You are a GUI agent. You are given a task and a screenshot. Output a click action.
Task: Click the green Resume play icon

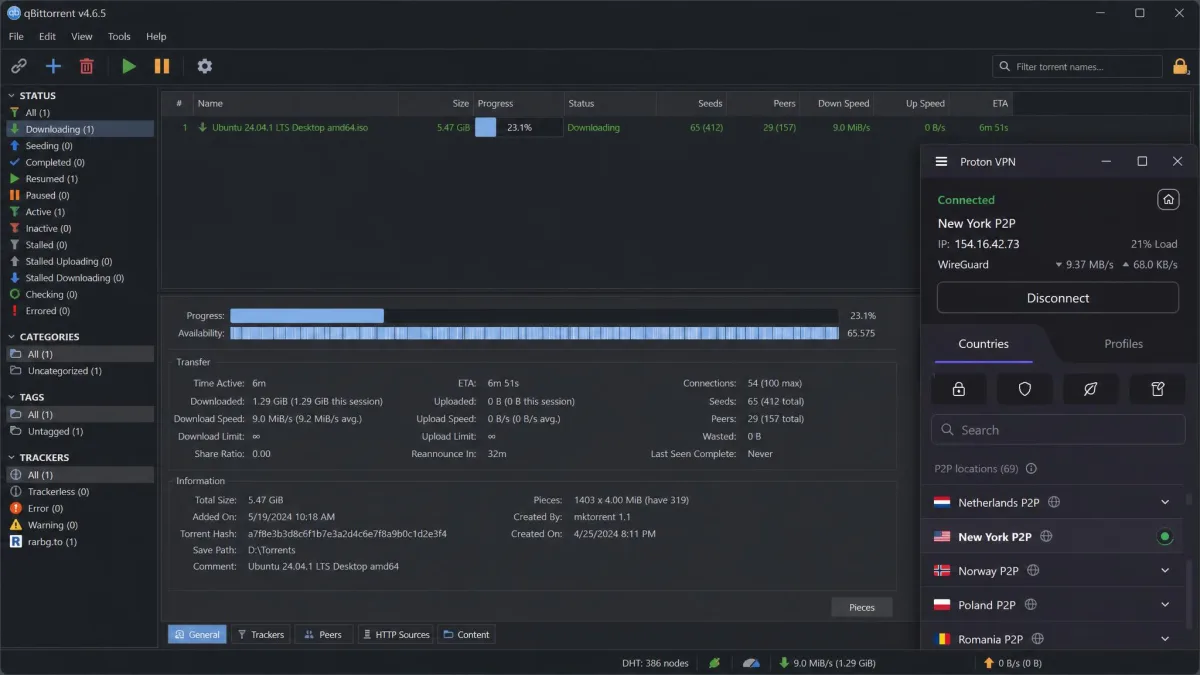(129, 66)
